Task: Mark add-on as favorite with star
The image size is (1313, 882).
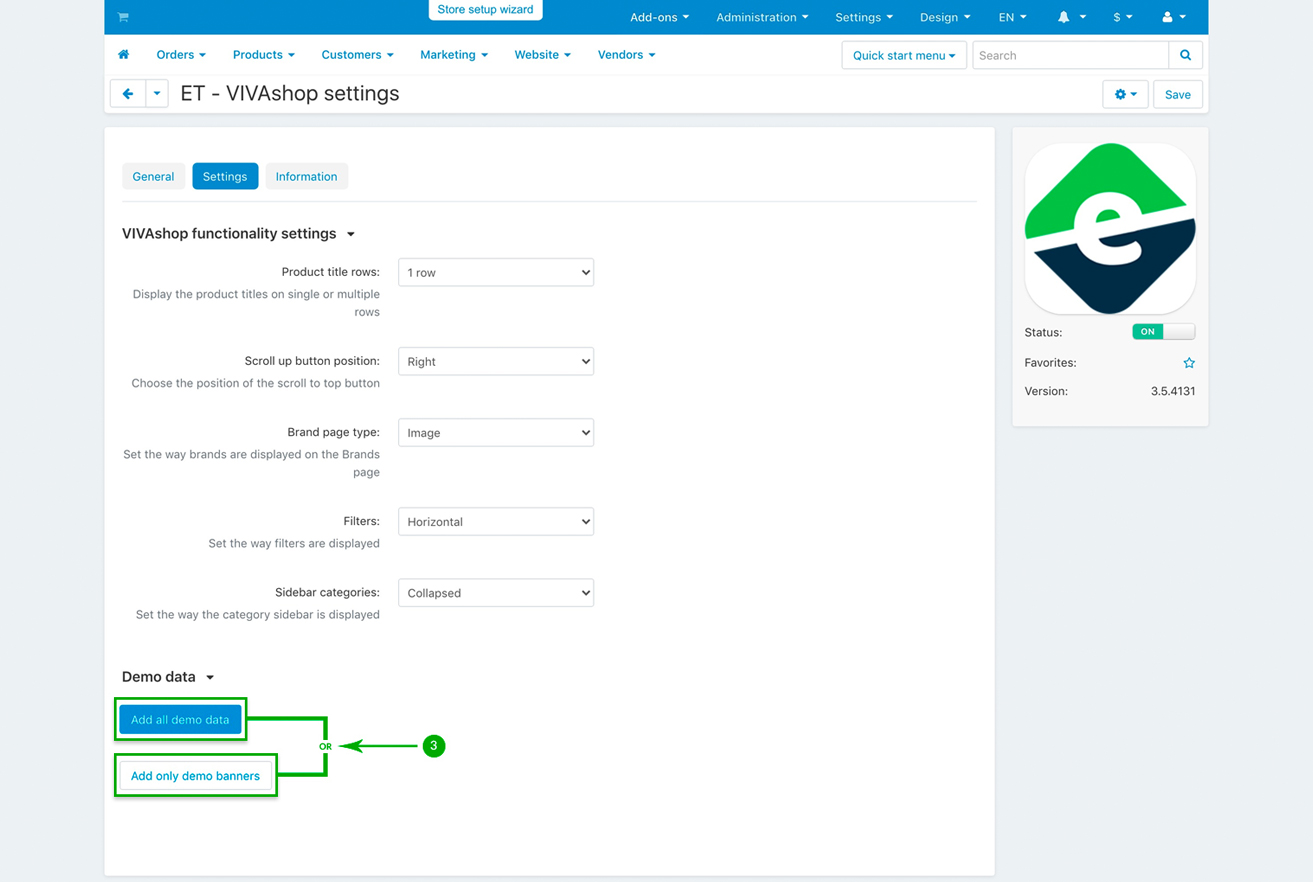Action: point(1188,363)
